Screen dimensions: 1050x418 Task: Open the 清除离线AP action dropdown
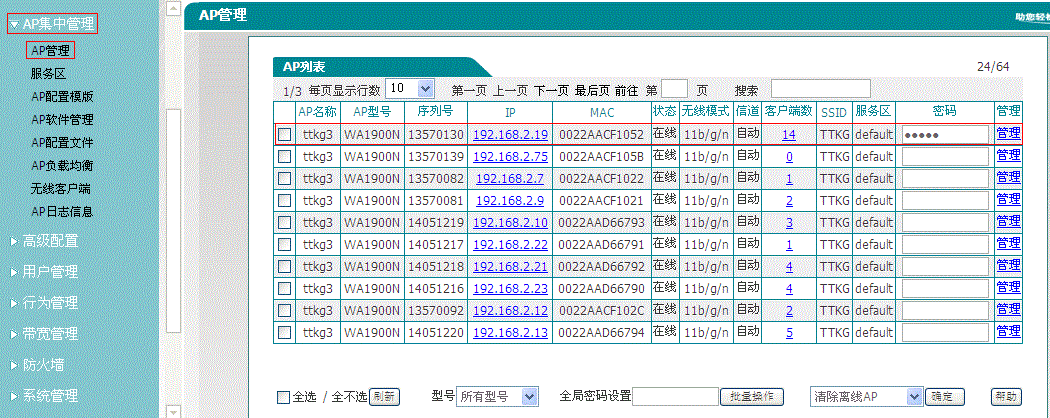click(x=867, y=397)
